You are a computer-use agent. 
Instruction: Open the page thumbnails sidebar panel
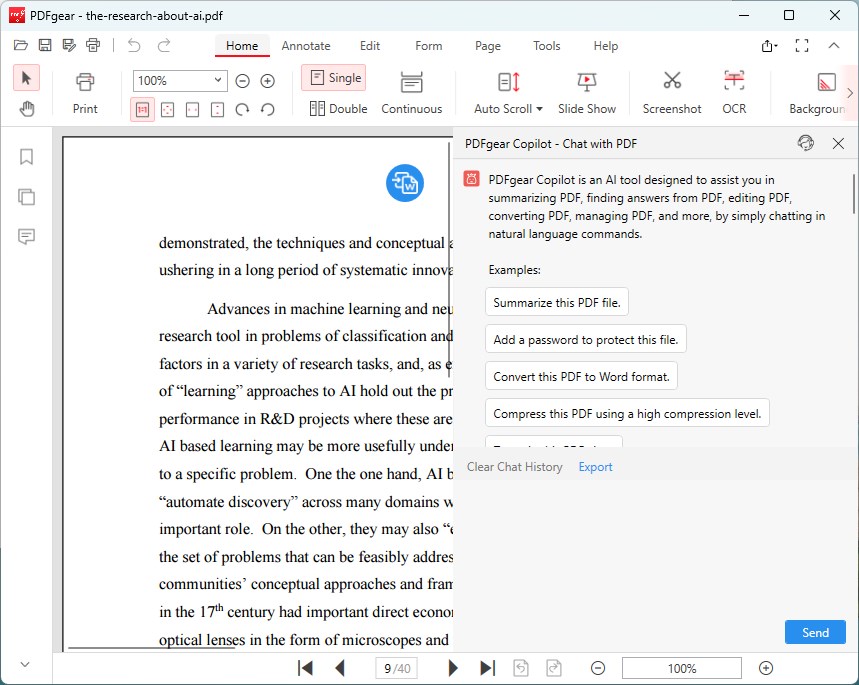[27, 197]
